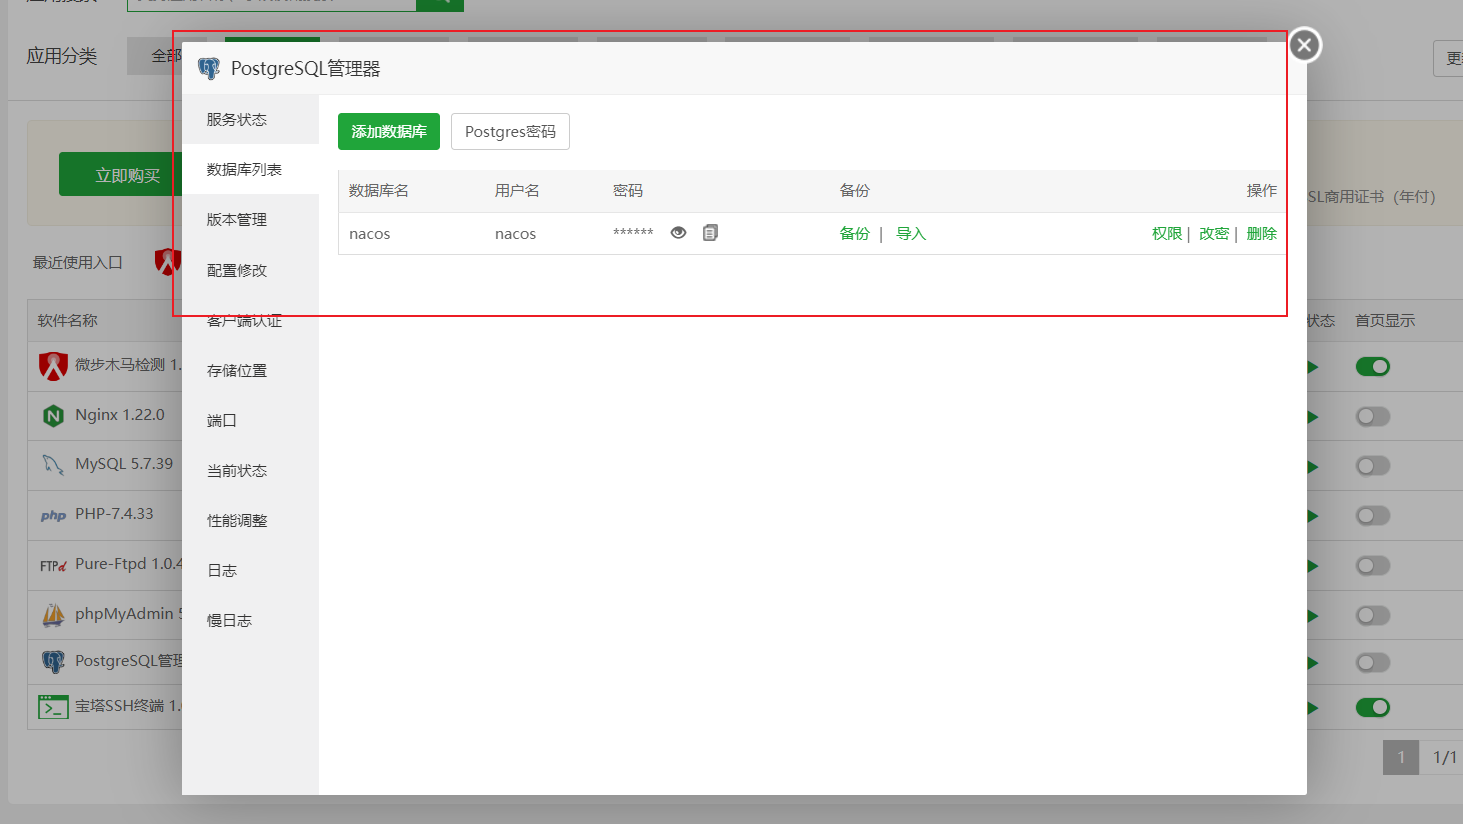Open the Postgres密码 setting
Screen dimensions: 1463x824
click(510, 132)
